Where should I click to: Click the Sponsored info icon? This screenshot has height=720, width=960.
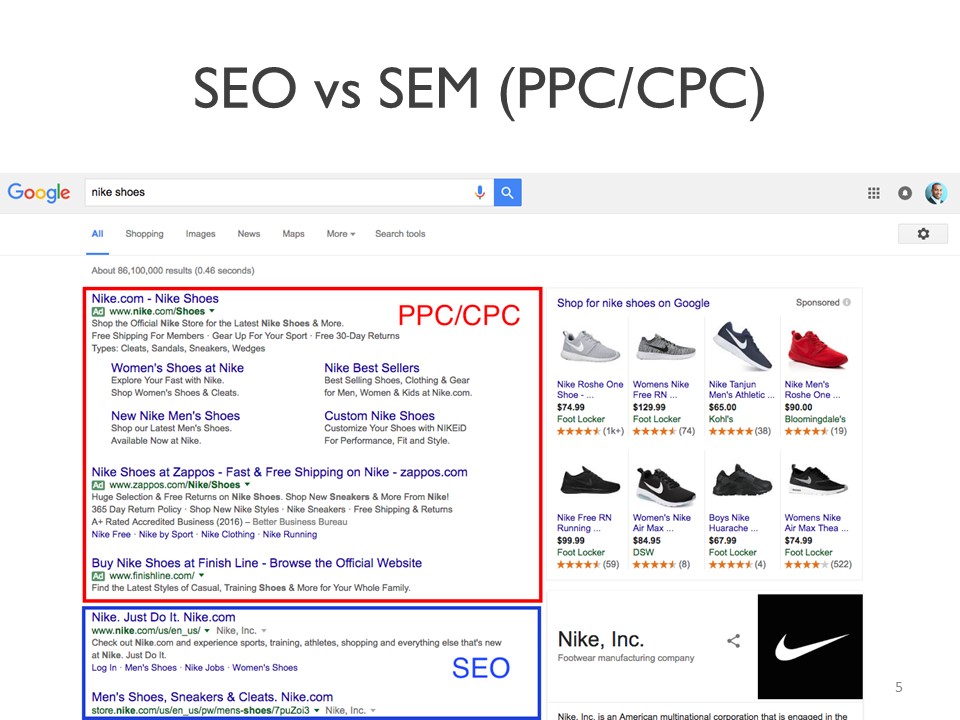pyautogui.click(x=847, y=302)
